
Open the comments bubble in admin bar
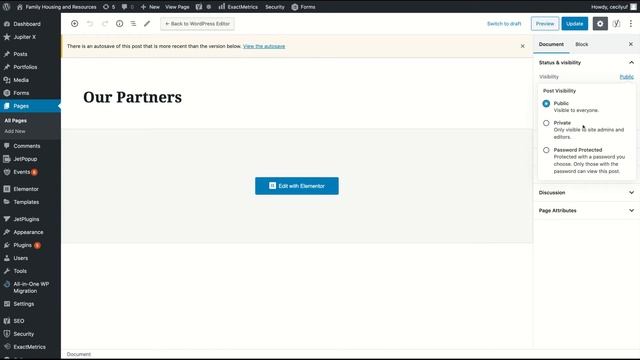coord(128,7)
